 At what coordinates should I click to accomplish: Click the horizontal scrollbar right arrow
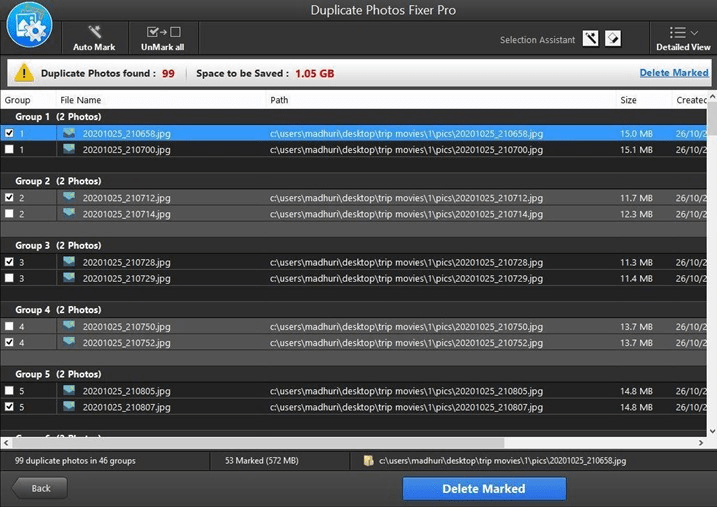tap(701, 443)
